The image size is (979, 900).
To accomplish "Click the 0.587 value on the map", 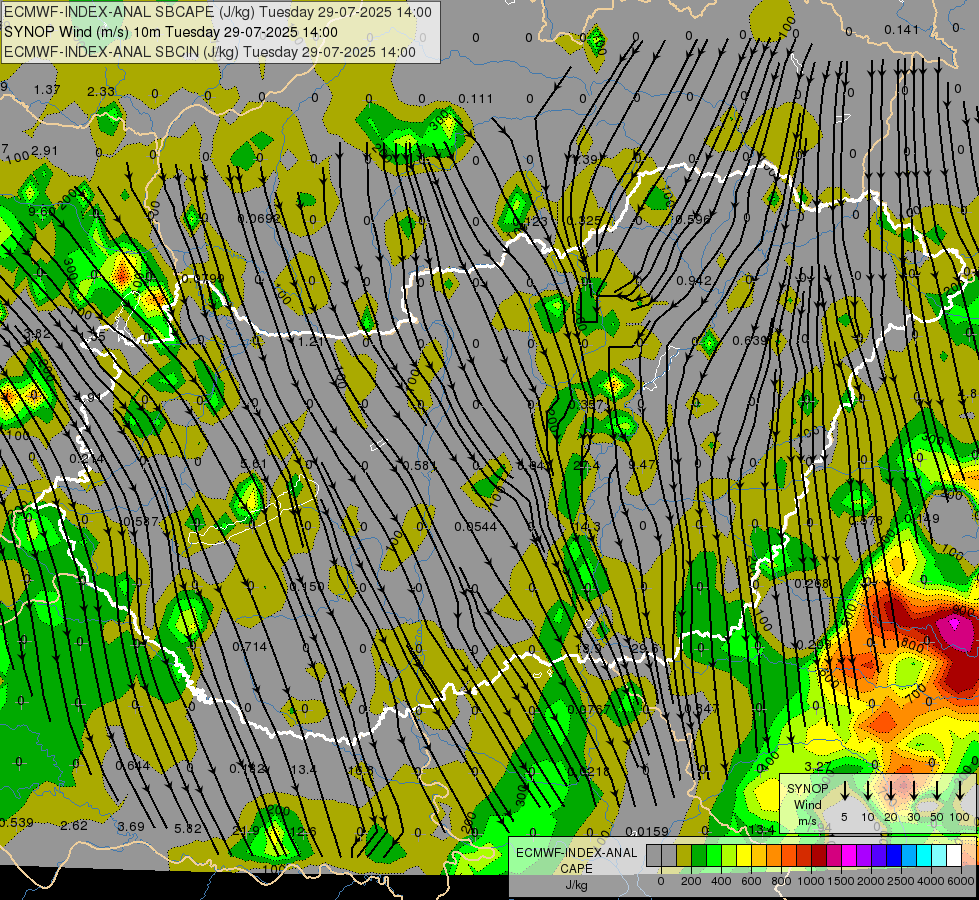I will 142,522.
